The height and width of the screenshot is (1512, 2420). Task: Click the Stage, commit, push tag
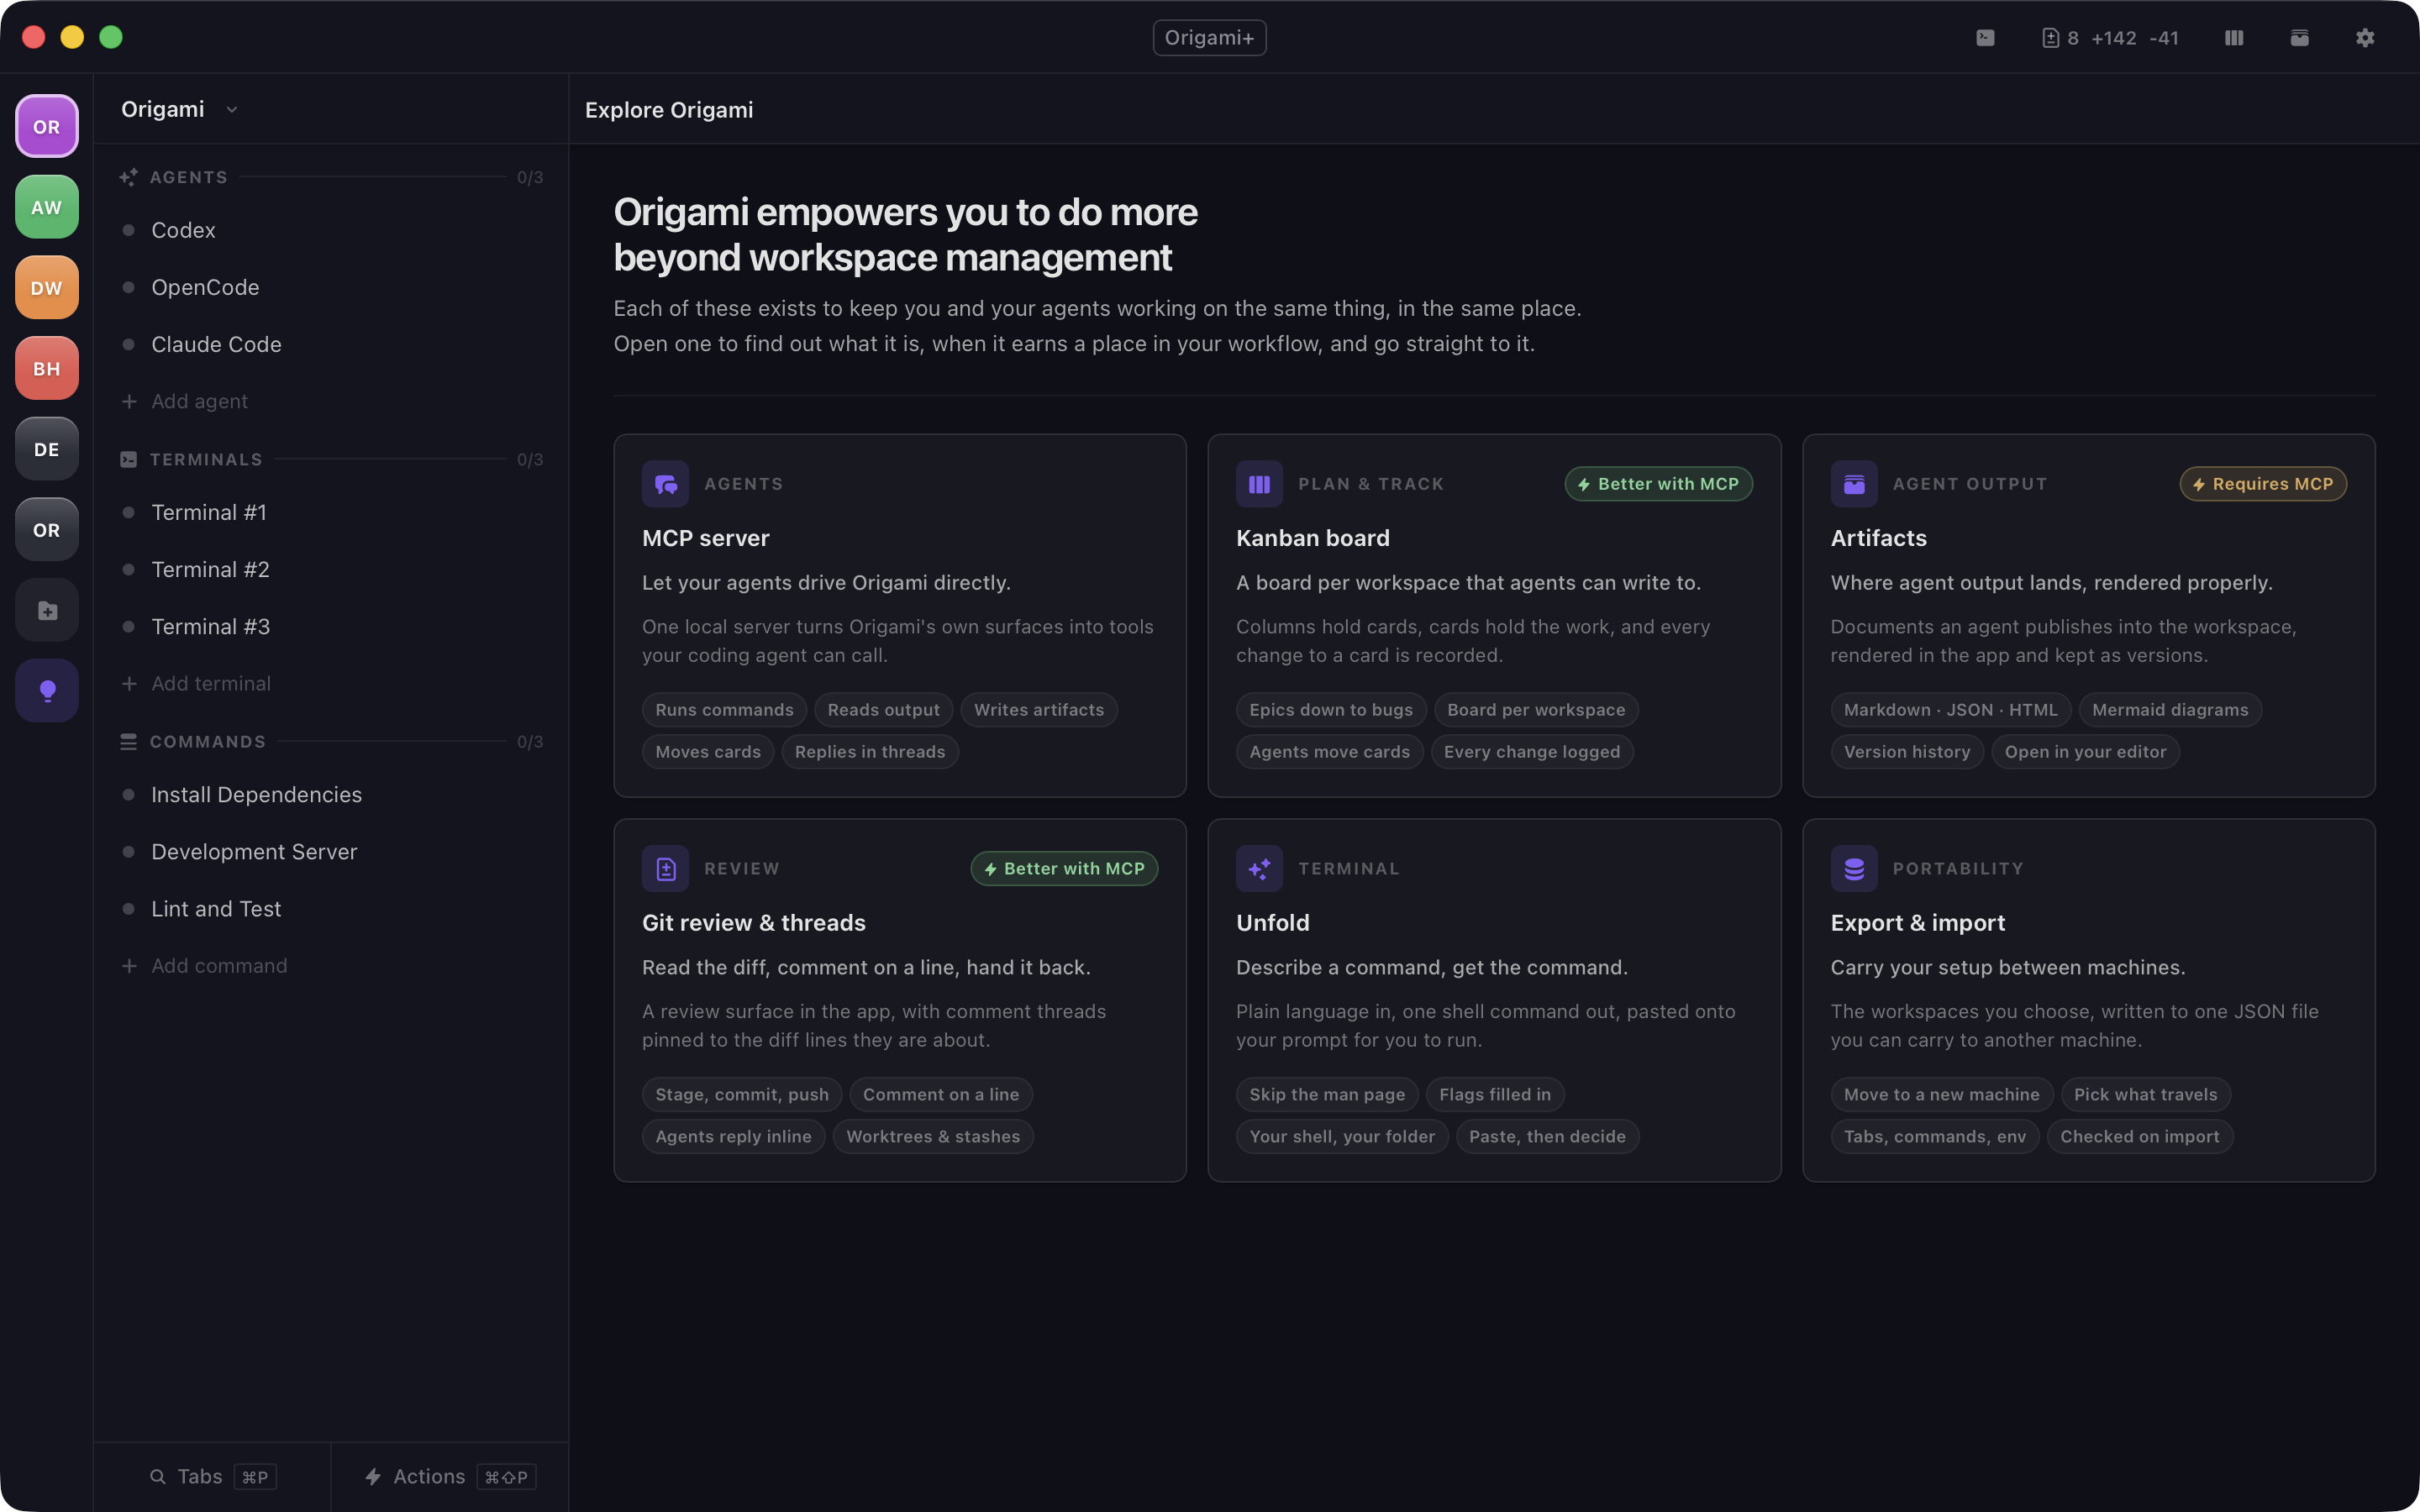pos(742,1095)
